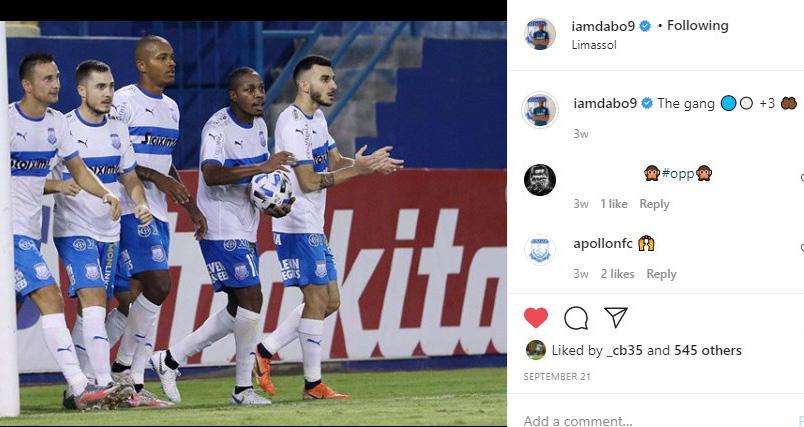Open the Limassol location link

(594, 45)
